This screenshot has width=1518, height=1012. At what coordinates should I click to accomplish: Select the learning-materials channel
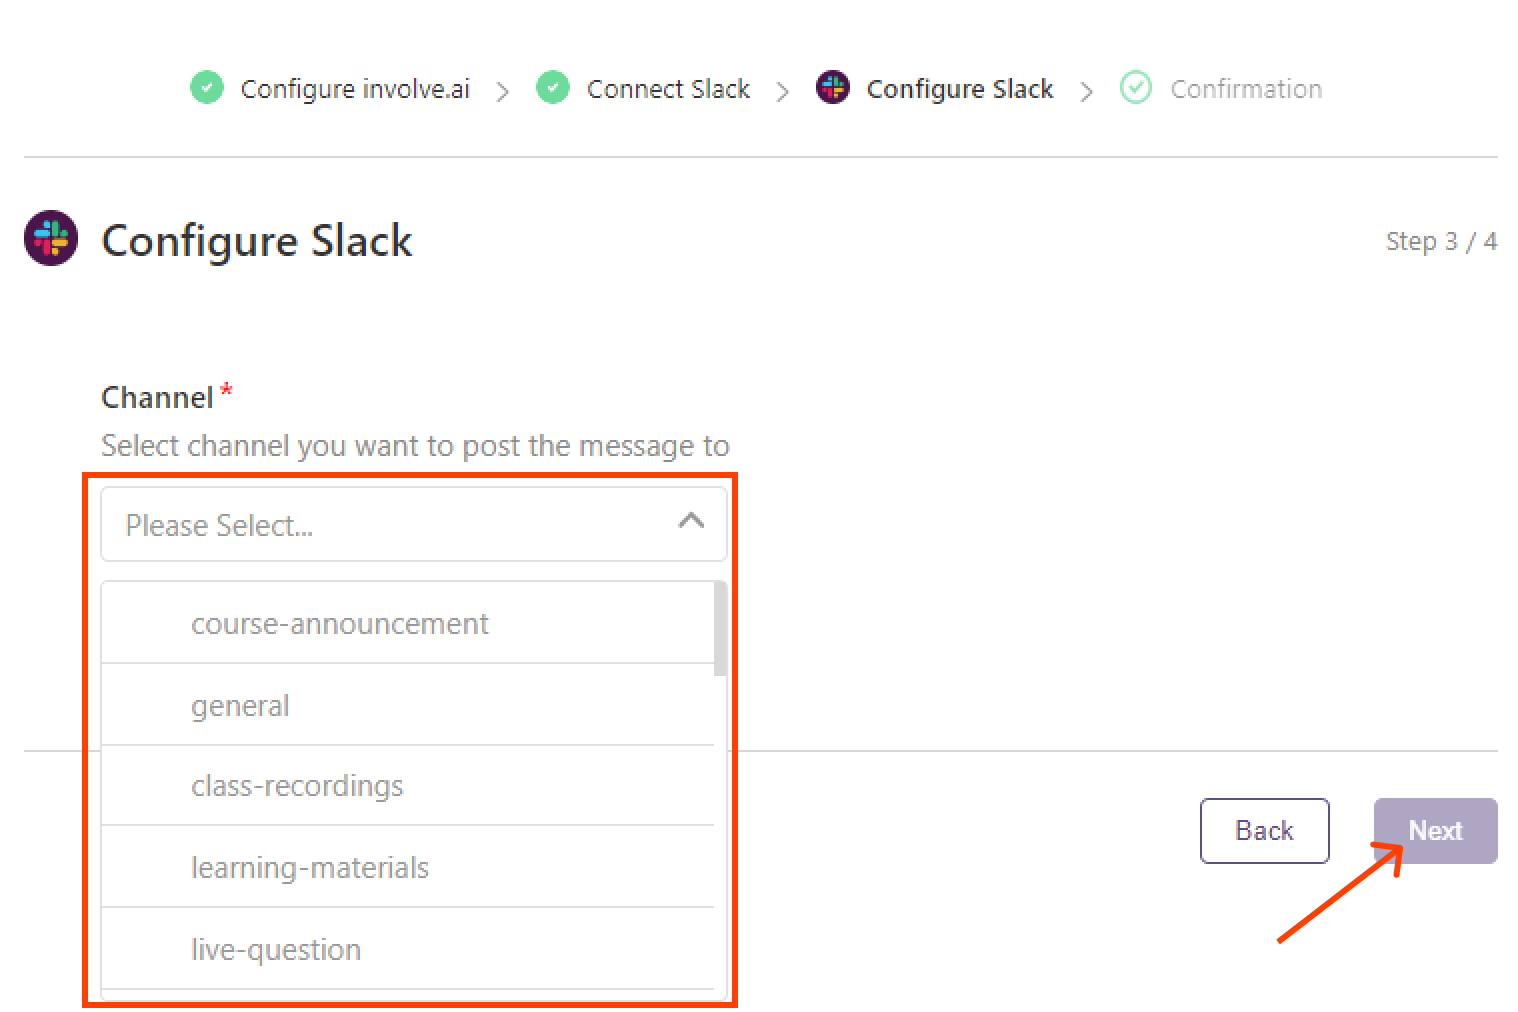(408, 867)
